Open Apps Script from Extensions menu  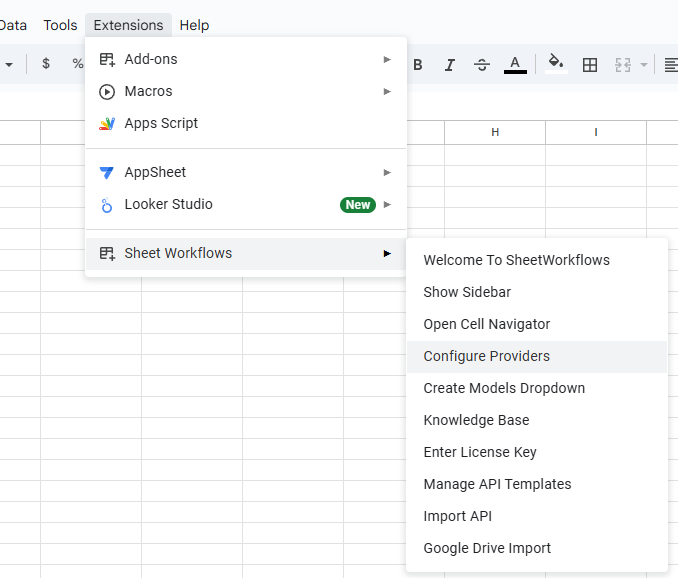tap(161, 123)
